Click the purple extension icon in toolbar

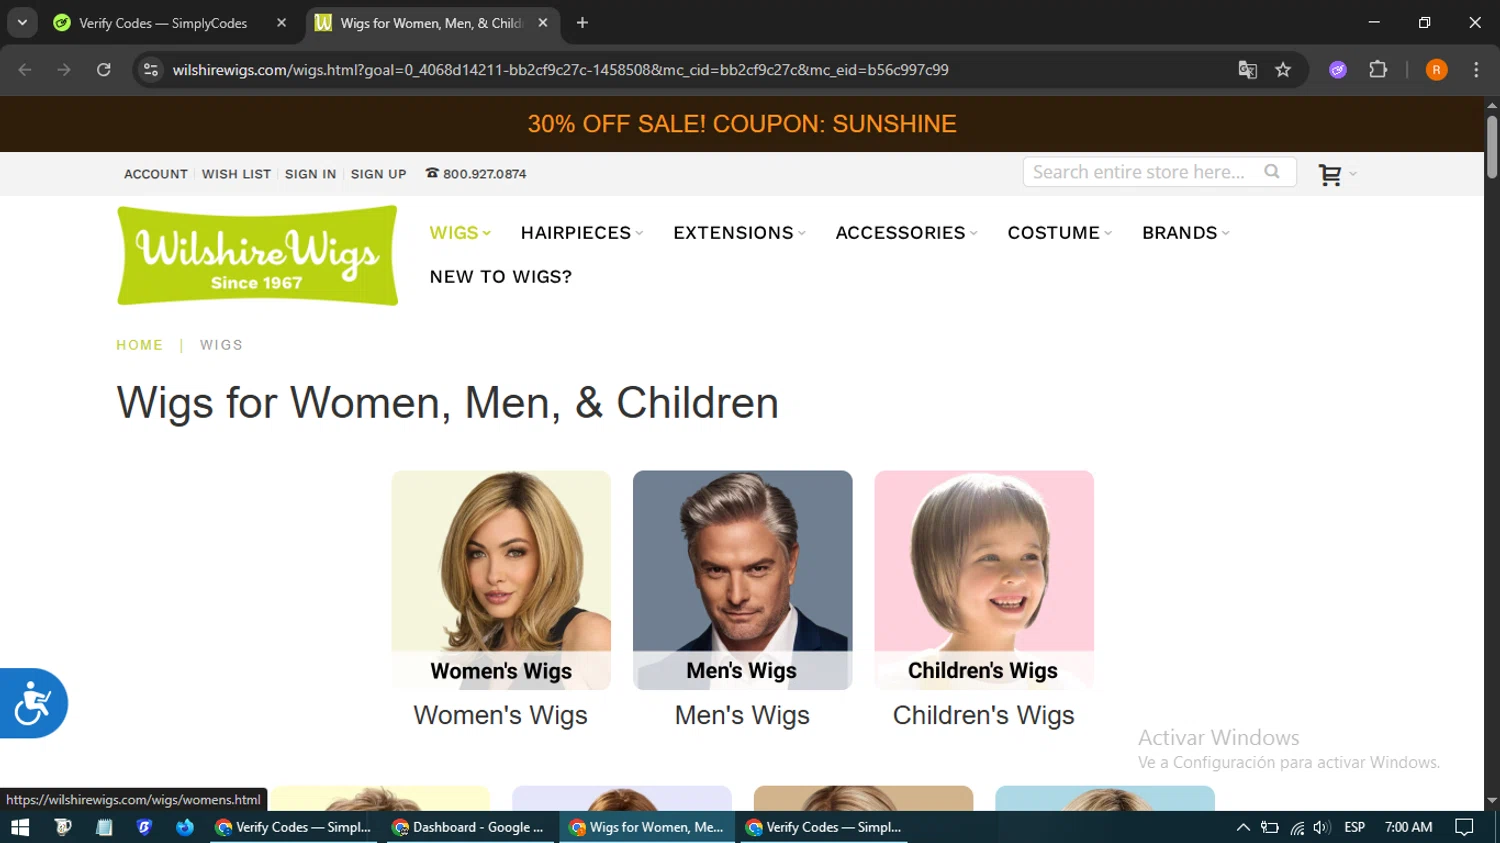(1338, 70)
